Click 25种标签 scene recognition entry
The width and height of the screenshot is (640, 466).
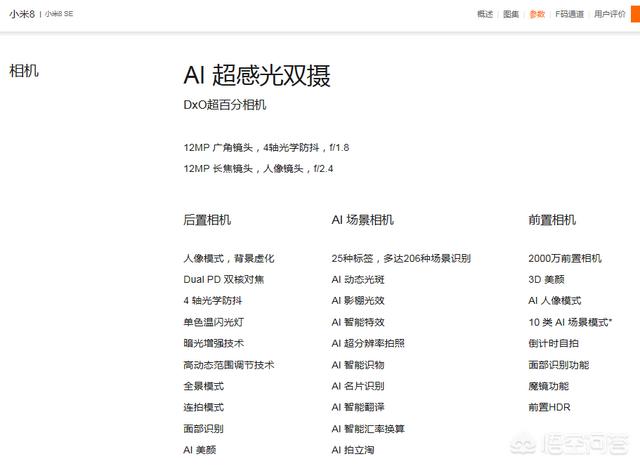pos(401,258)
